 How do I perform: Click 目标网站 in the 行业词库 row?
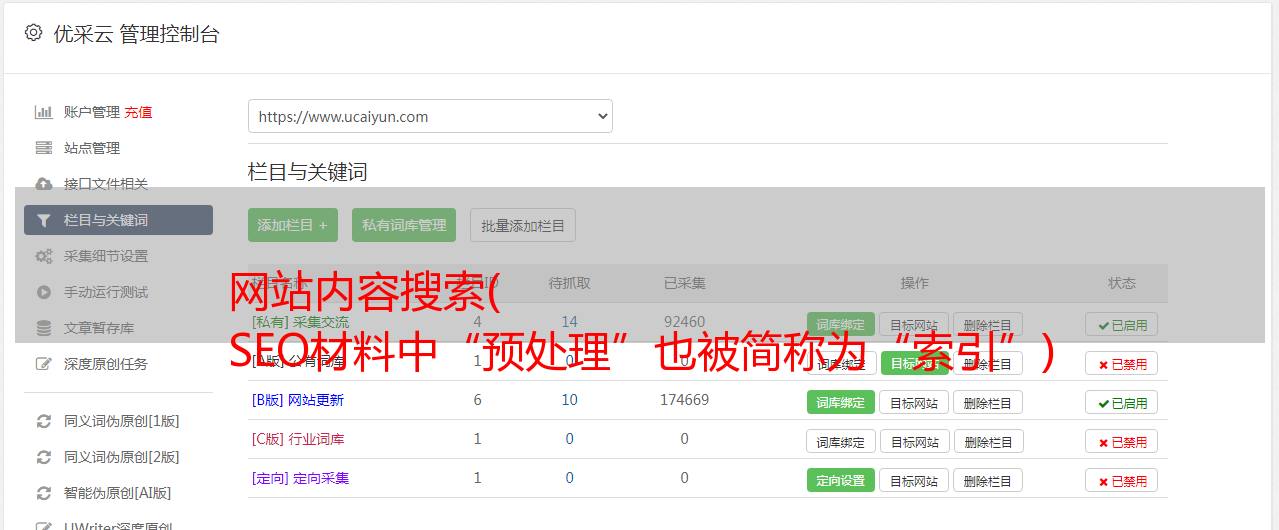click(914, 441)
